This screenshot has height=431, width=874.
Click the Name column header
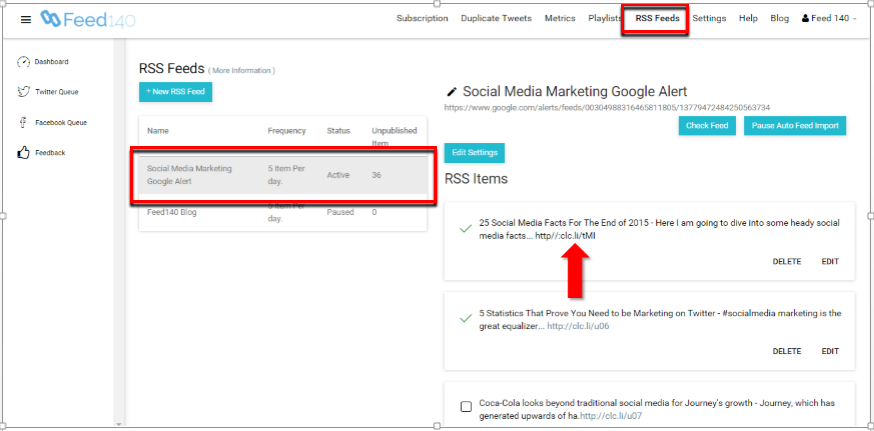coord(158,131)
